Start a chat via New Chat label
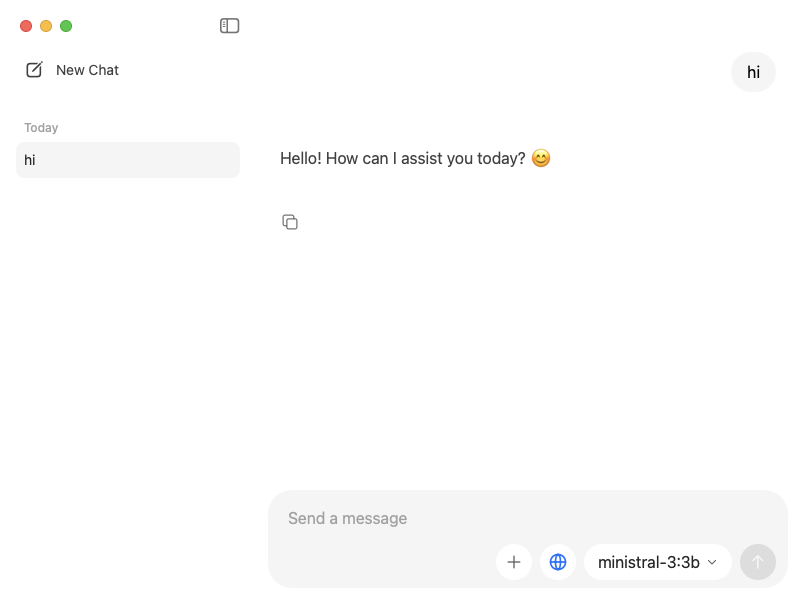Screen dimensions: 800x600 [87, 70]
